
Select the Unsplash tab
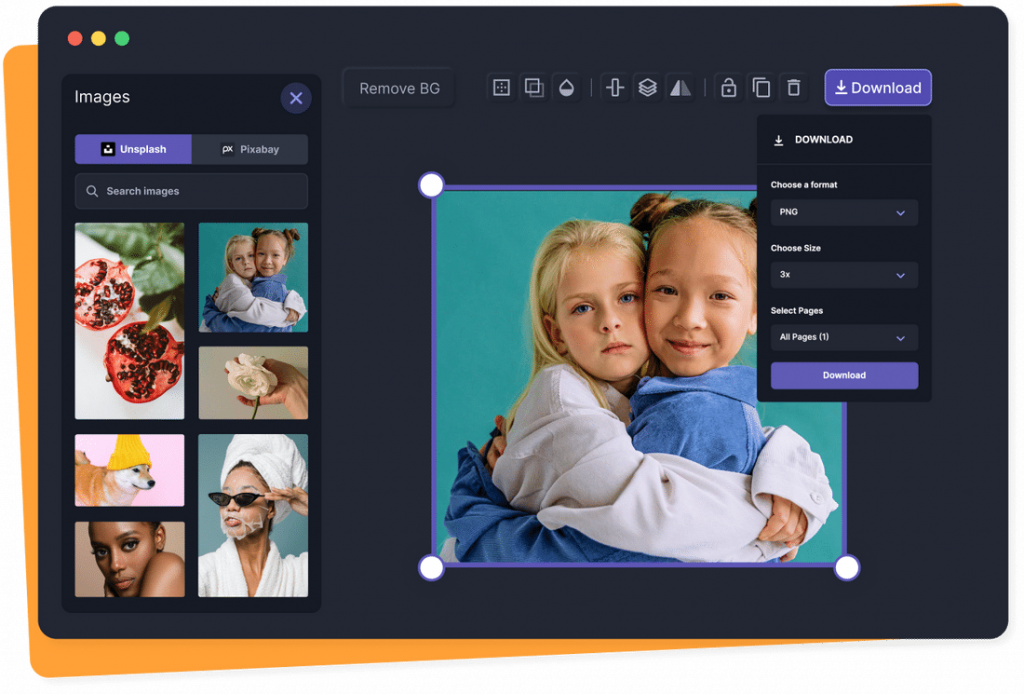click(133, 148)
